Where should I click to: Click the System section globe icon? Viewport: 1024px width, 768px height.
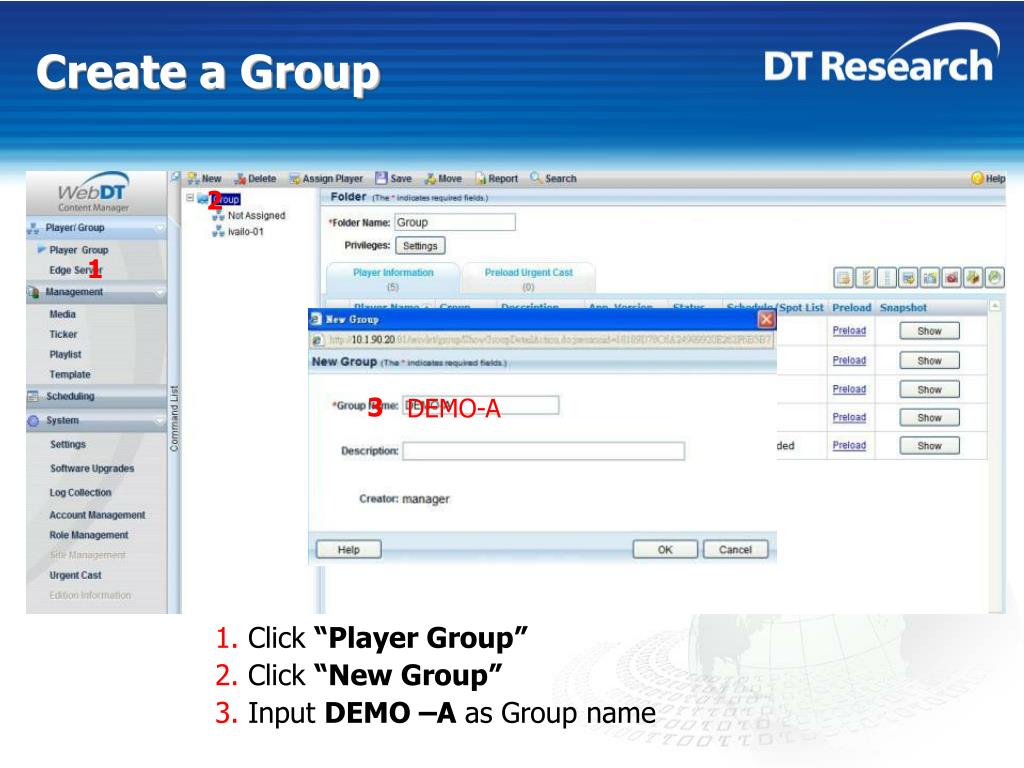coord(33,421)
